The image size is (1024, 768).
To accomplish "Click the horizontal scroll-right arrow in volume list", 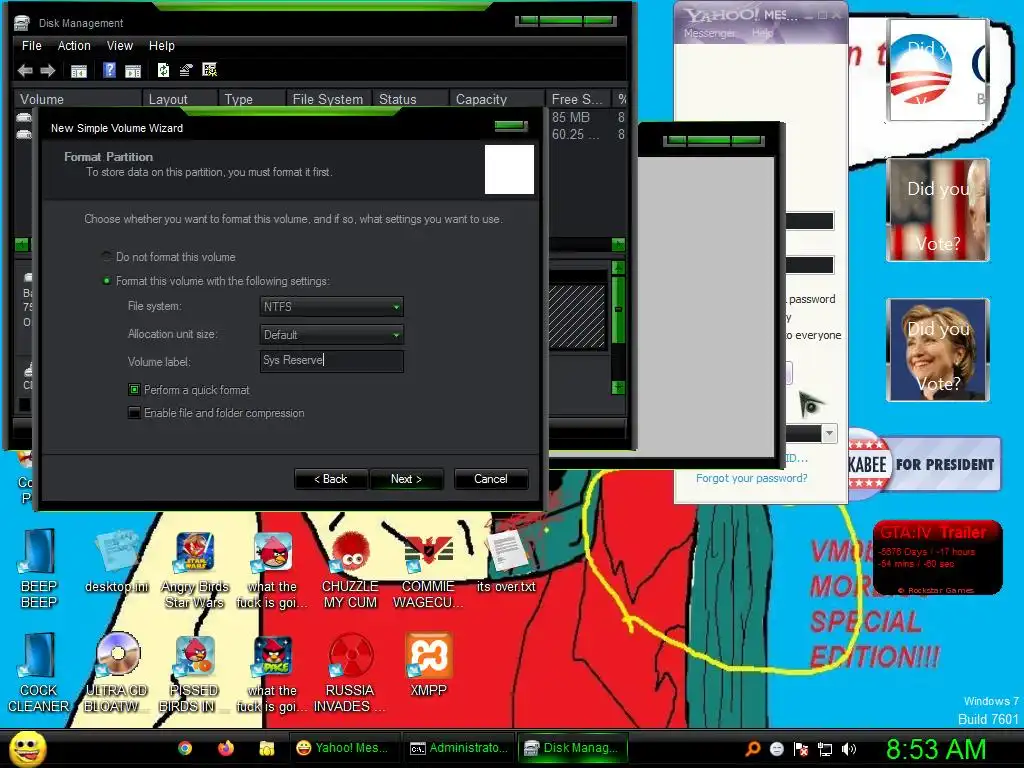I will pos(618,244).
